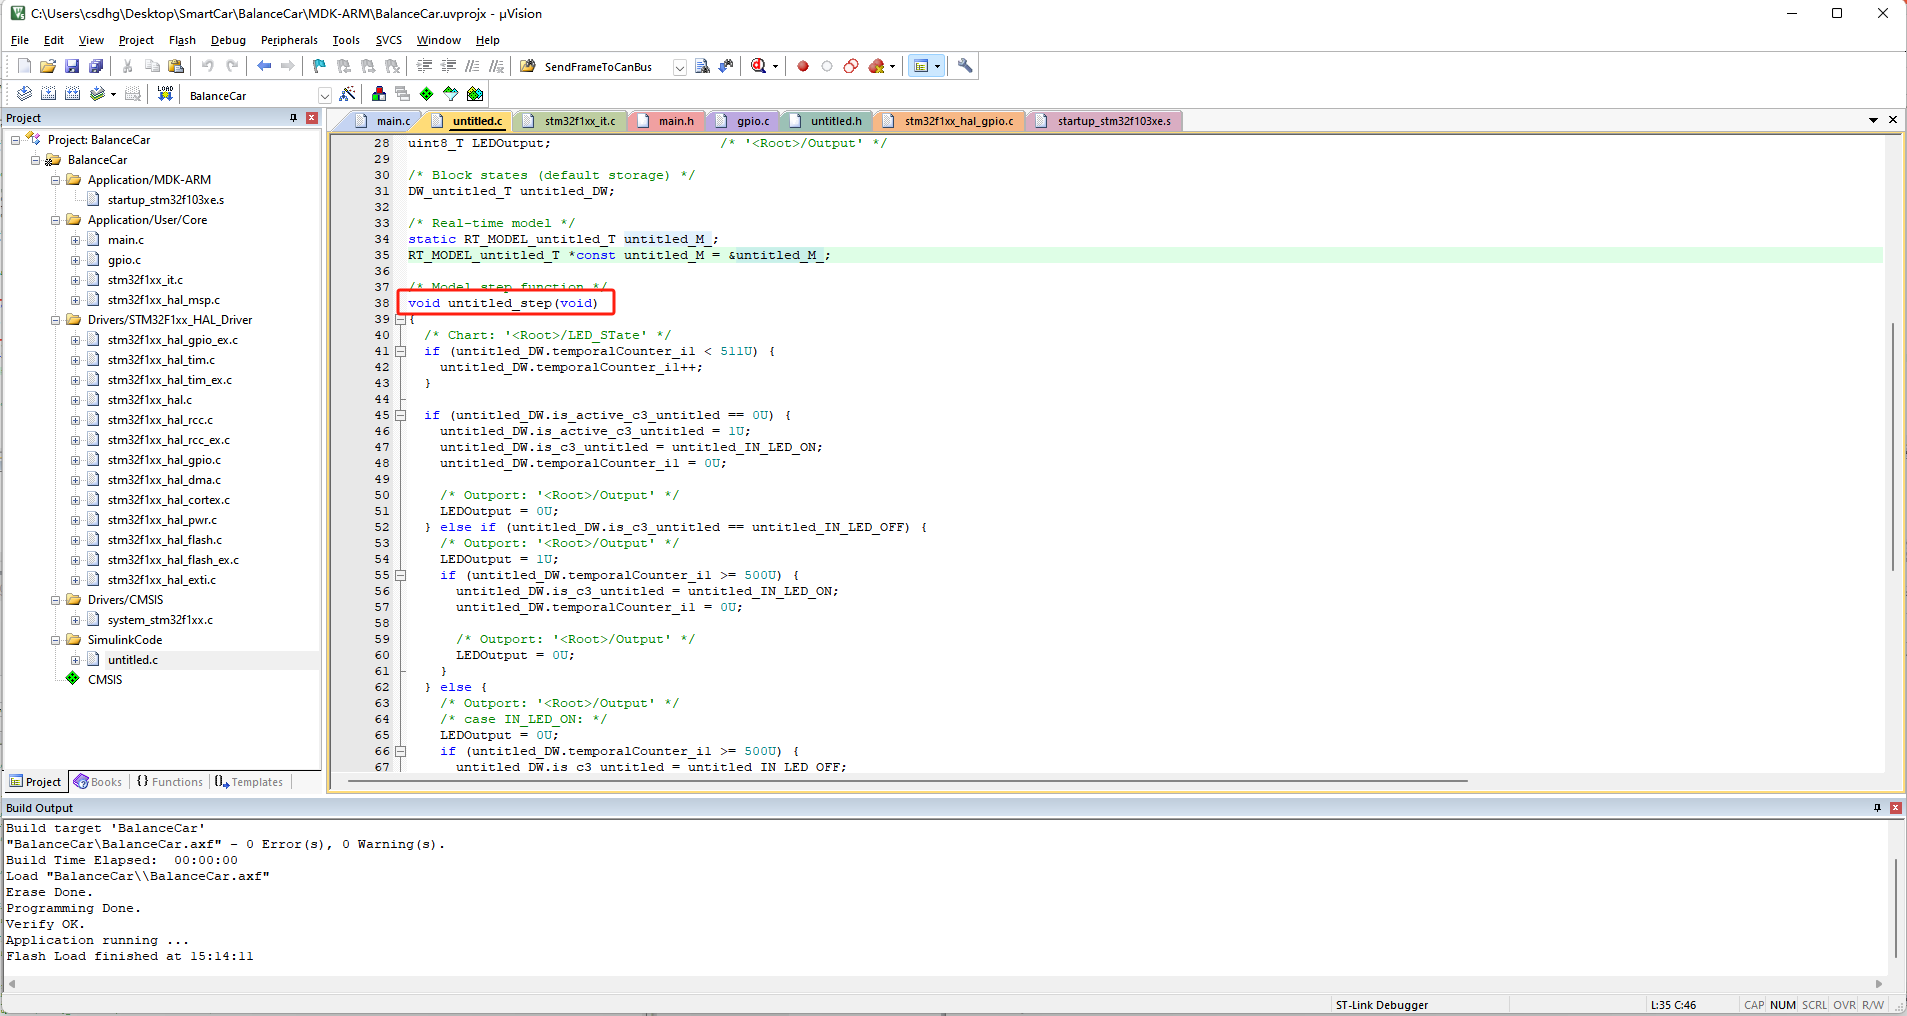Screen dimensions: 1907x1016
Task: Navigate backwards with the blue left arrow
Action: point(264,66)
